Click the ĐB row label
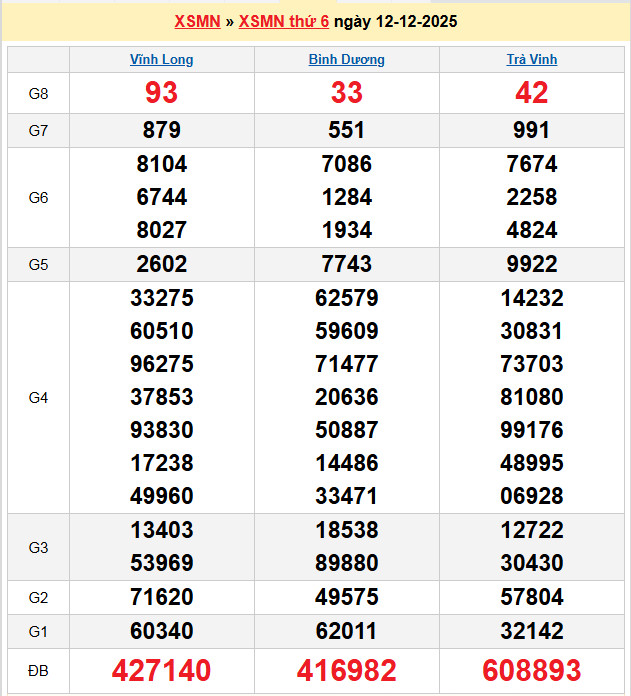Viewport: 631px width, 696px height. coord(38,670)
